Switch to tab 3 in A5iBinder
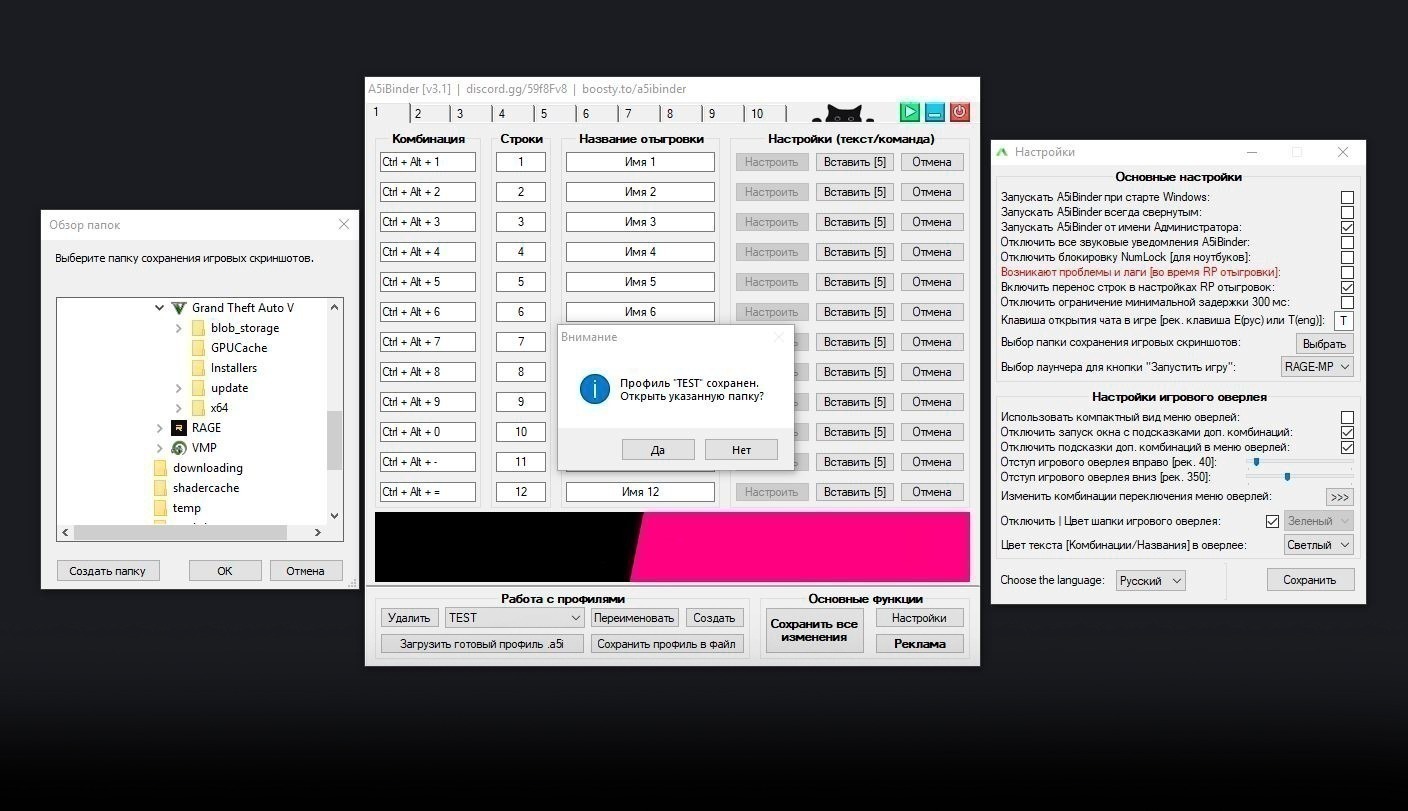 [471, 114]
